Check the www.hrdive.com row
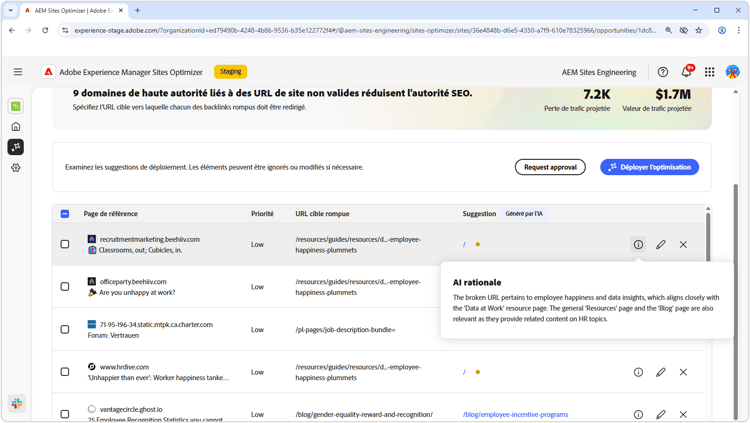The height and width of the screenshot is (423, 750). pyautogui.click(x=65, y=372)
